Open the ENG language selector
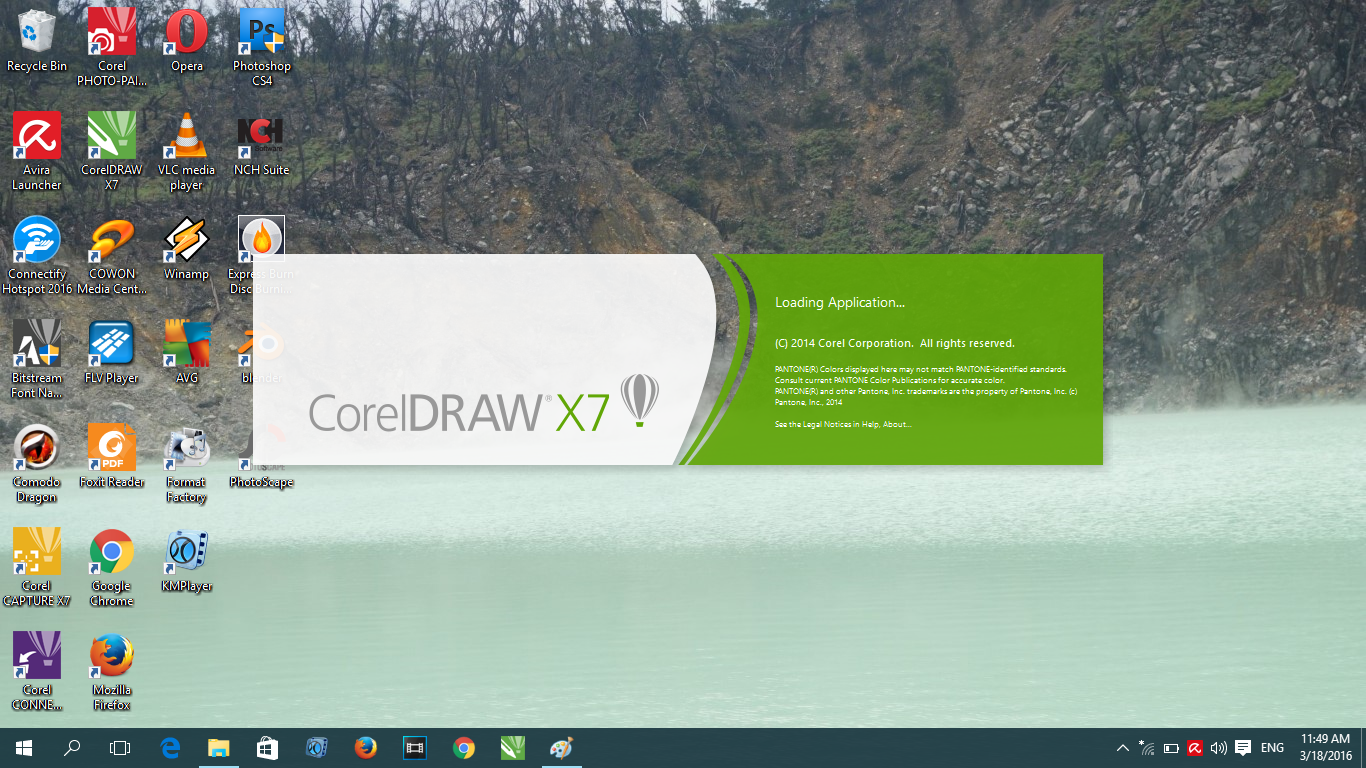The width and height of the screenshot is (1366, 768). pos(1271,747)
